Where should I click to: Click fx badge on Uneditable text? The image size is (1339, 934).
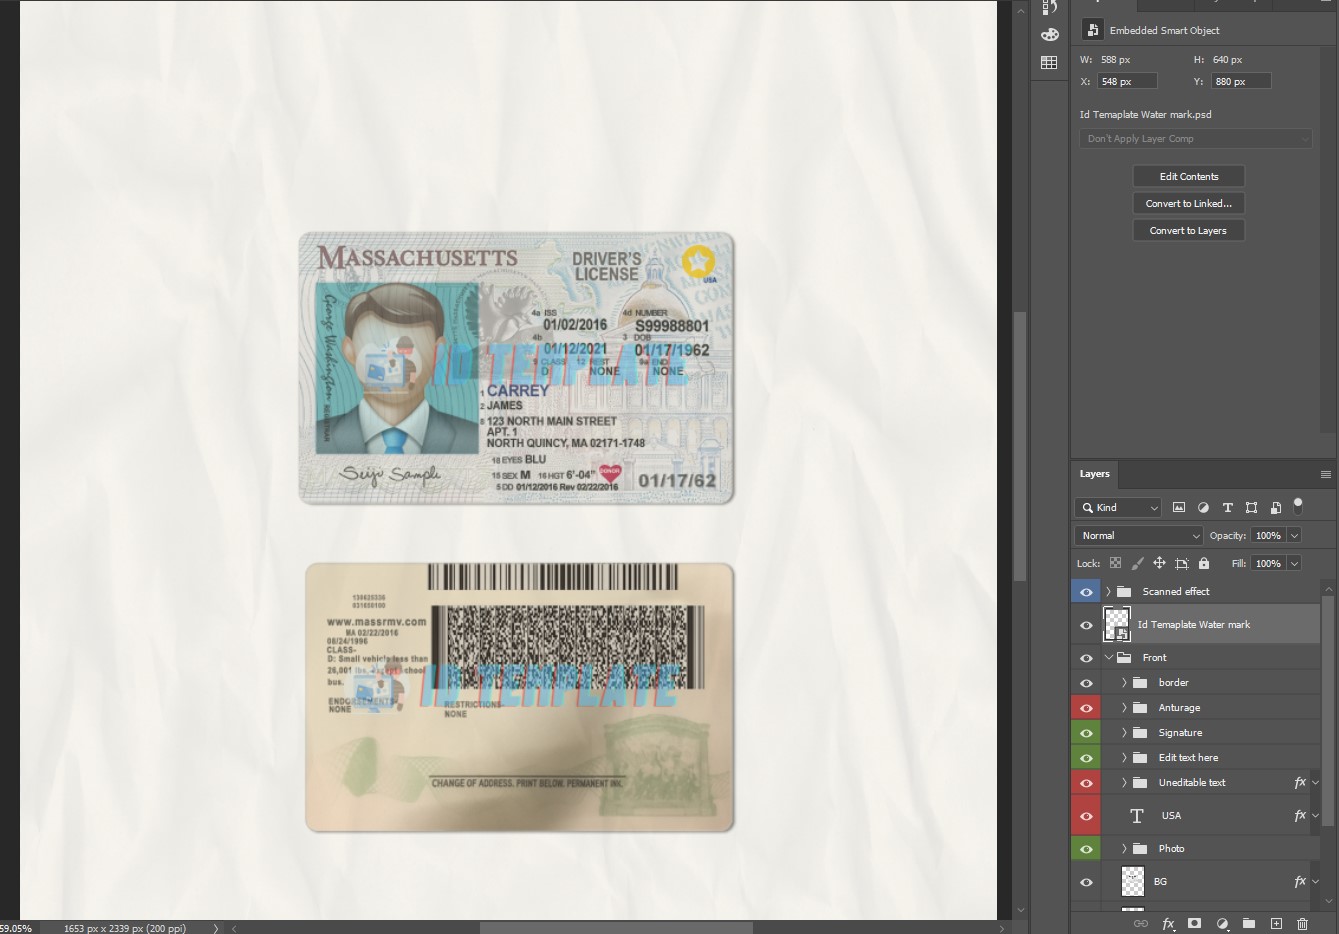click(x=1300, y=782)
